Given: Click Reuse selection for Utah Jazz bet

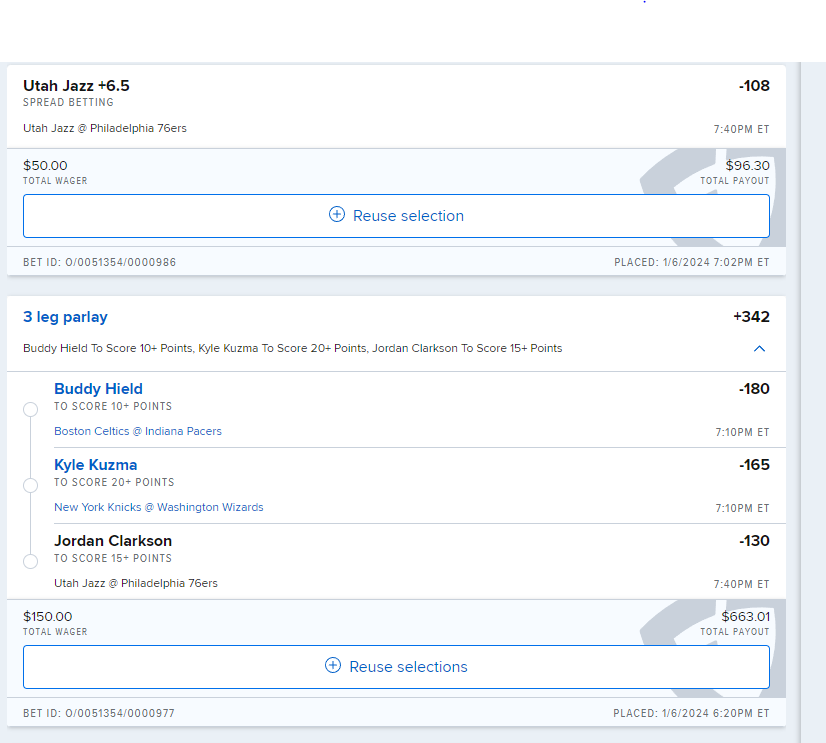Looking at the screenshot, I should (396, 216).
